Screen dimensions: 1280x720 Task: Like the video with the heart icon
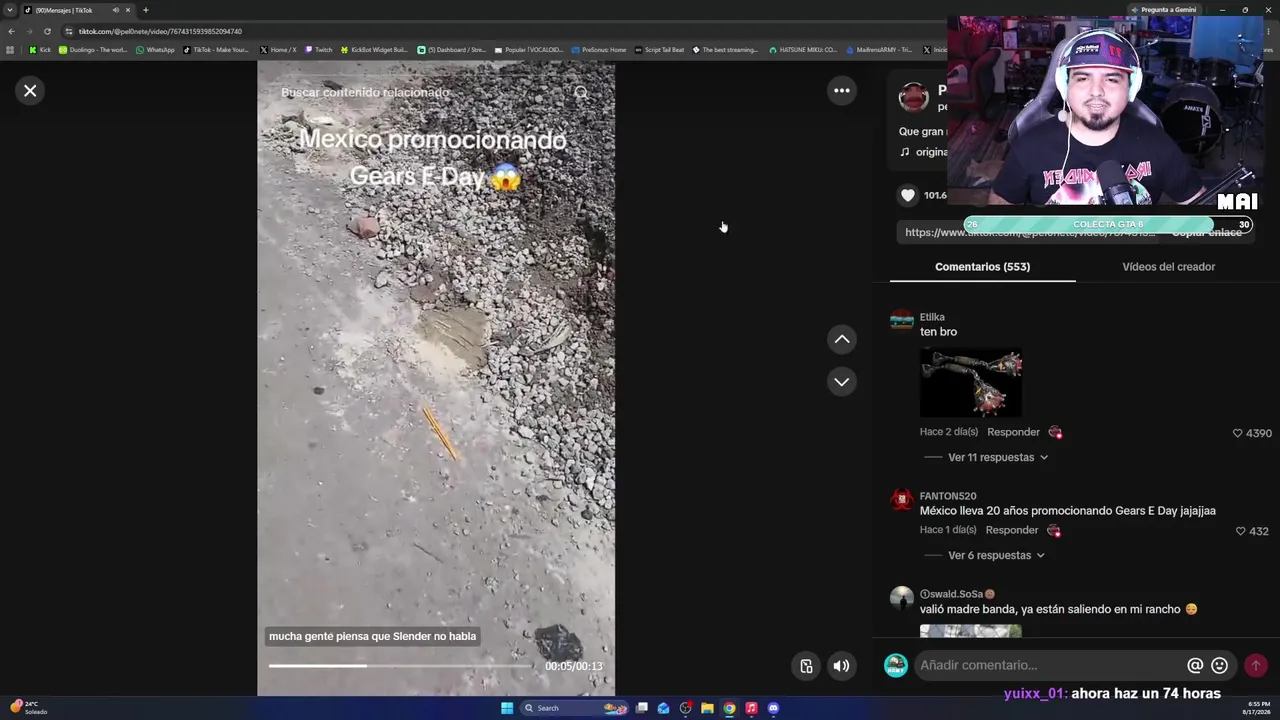908,196
